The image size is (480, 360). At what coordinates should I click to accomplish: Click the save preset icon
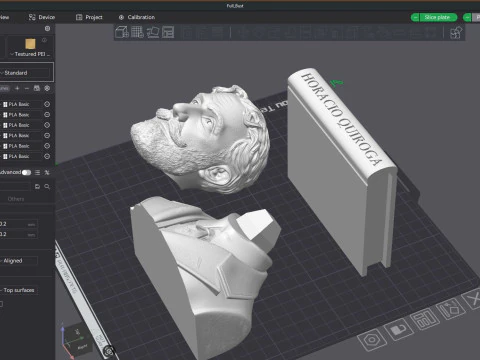click(37, 187)
